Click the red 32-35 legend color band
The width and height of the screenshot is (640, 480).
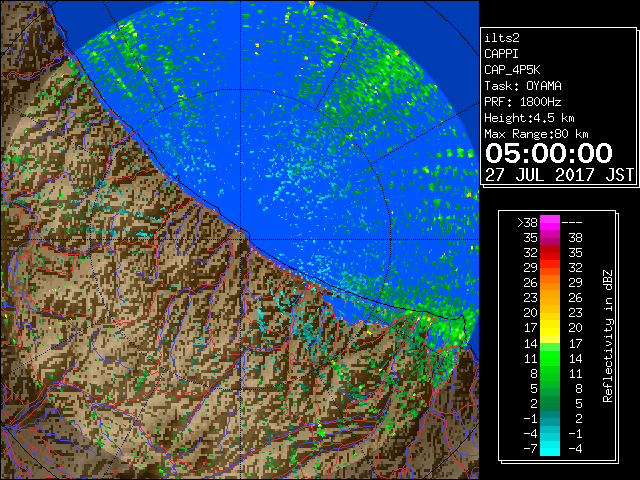pyautogui.click(x=550, y=253)
